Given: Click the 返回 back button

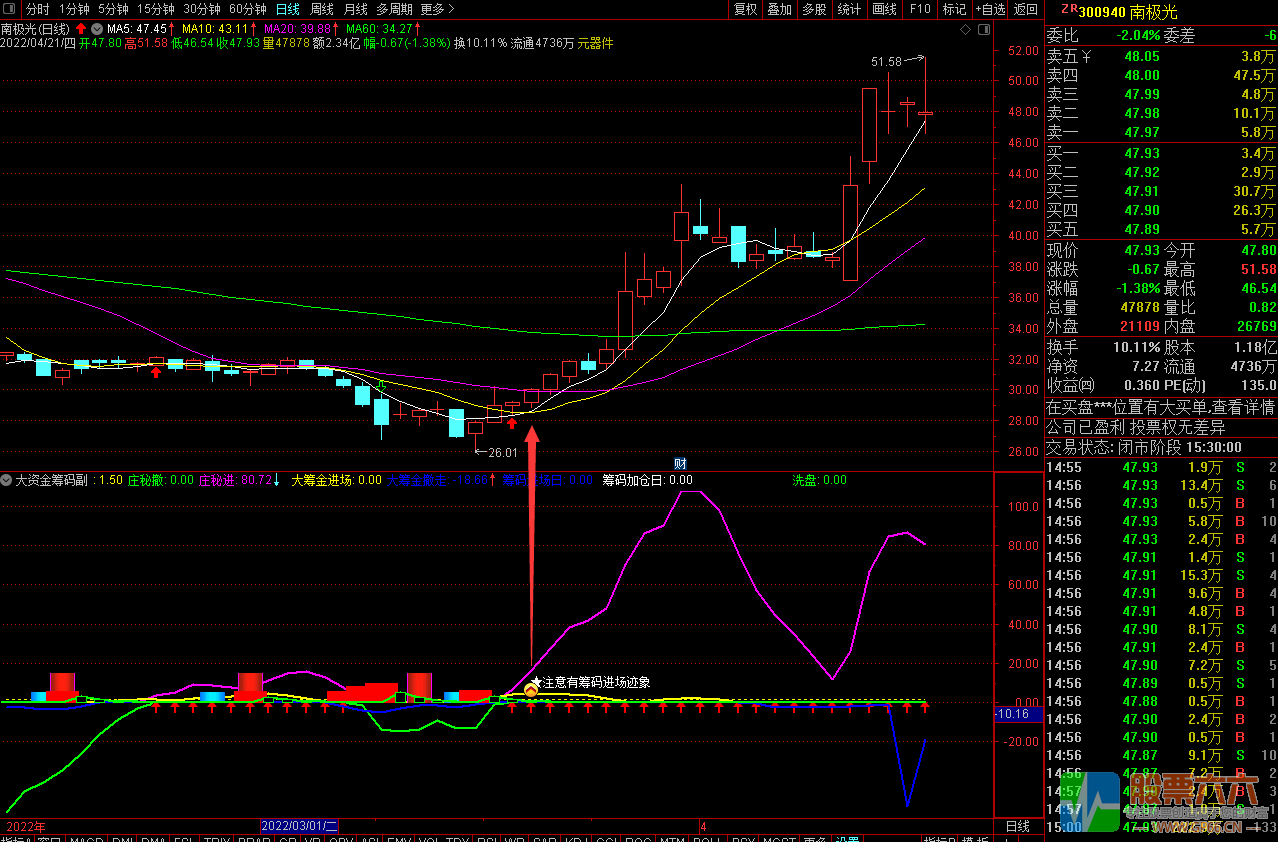Looking at the screenshot, I should point(1025,9).
